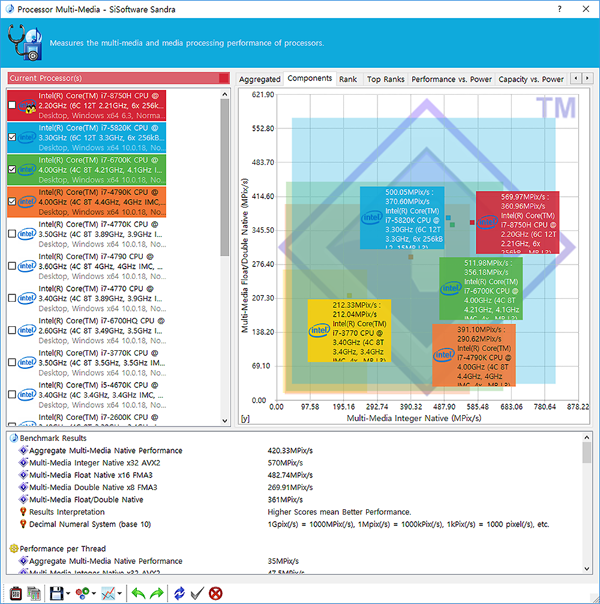
Task: Select the green i7-6700K chart label box
Action: pos(481,289)
